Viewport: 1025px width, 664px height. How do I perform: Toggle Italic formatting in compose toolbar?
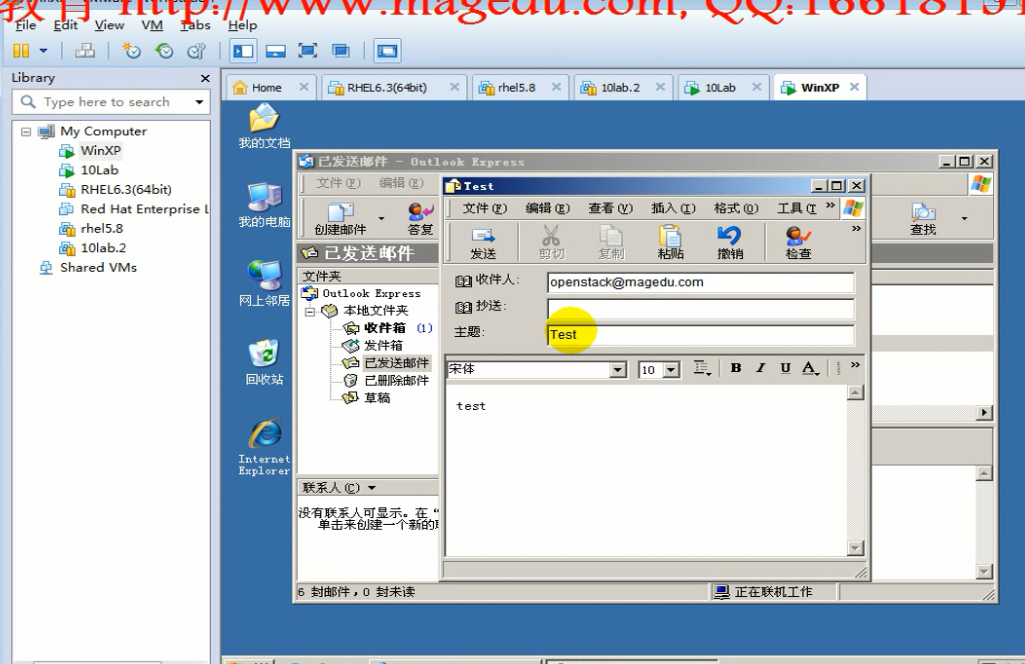(x=760, y=368)
